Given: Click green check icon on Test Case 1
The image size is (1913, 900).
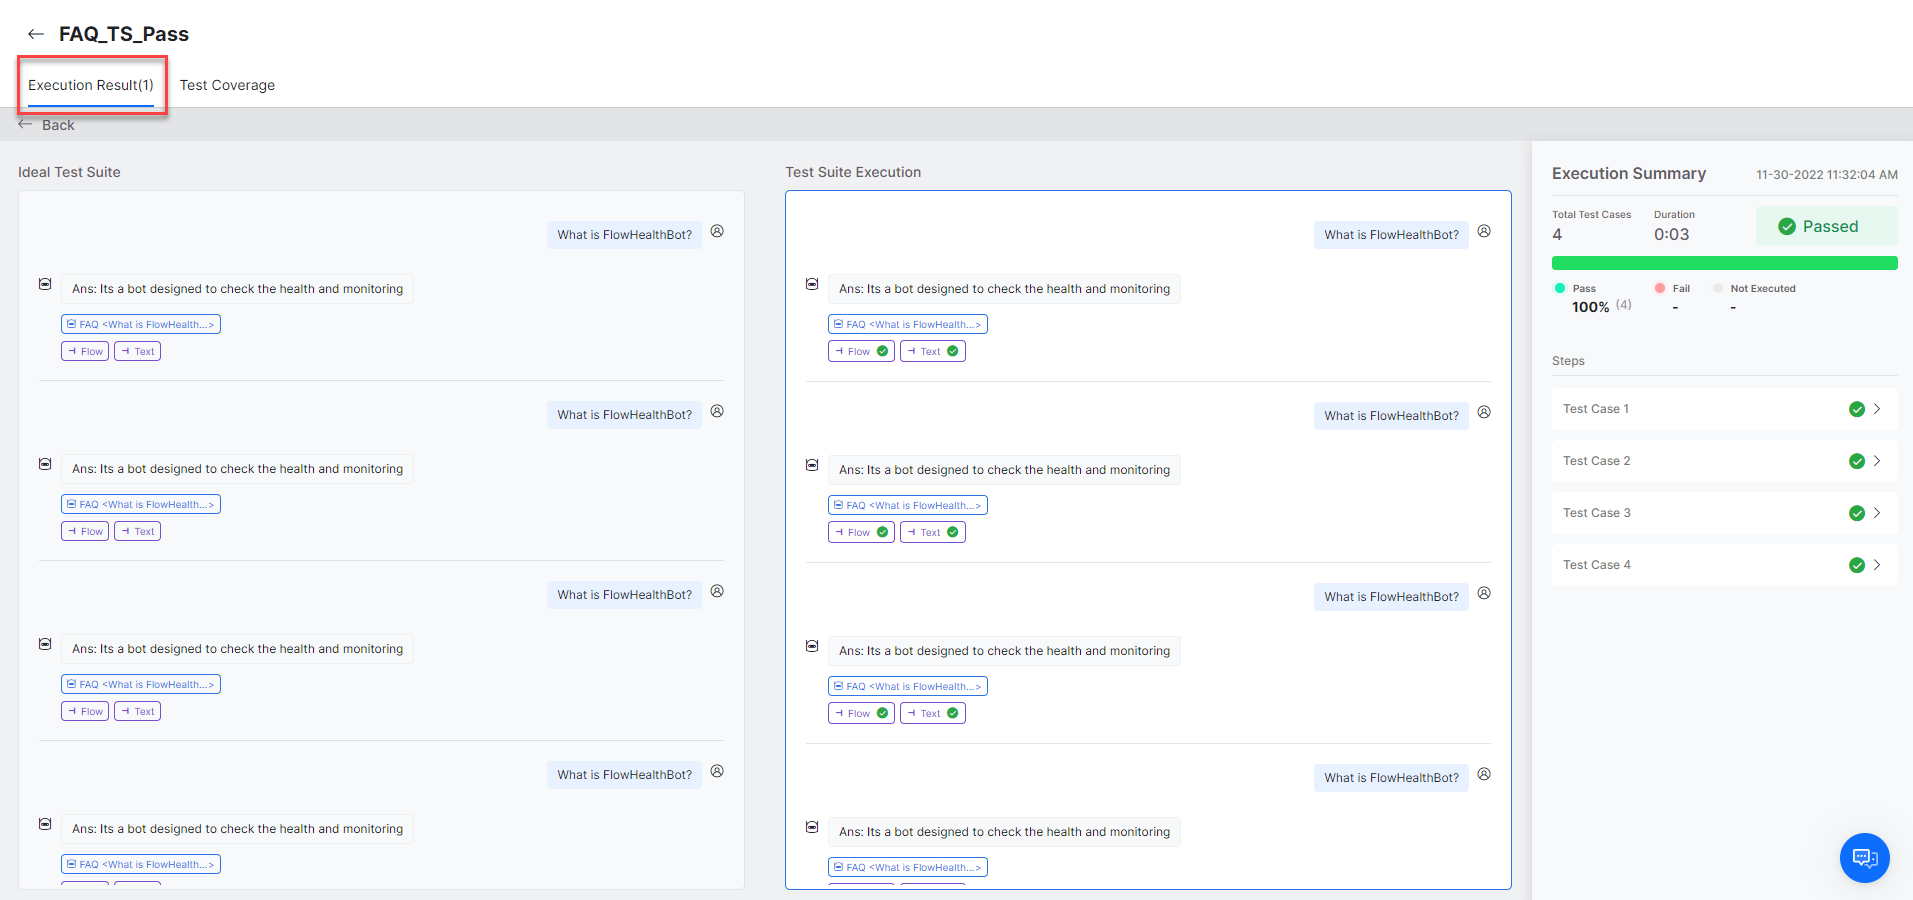Looking at the screenshot, I should [x=1856, y=409].
